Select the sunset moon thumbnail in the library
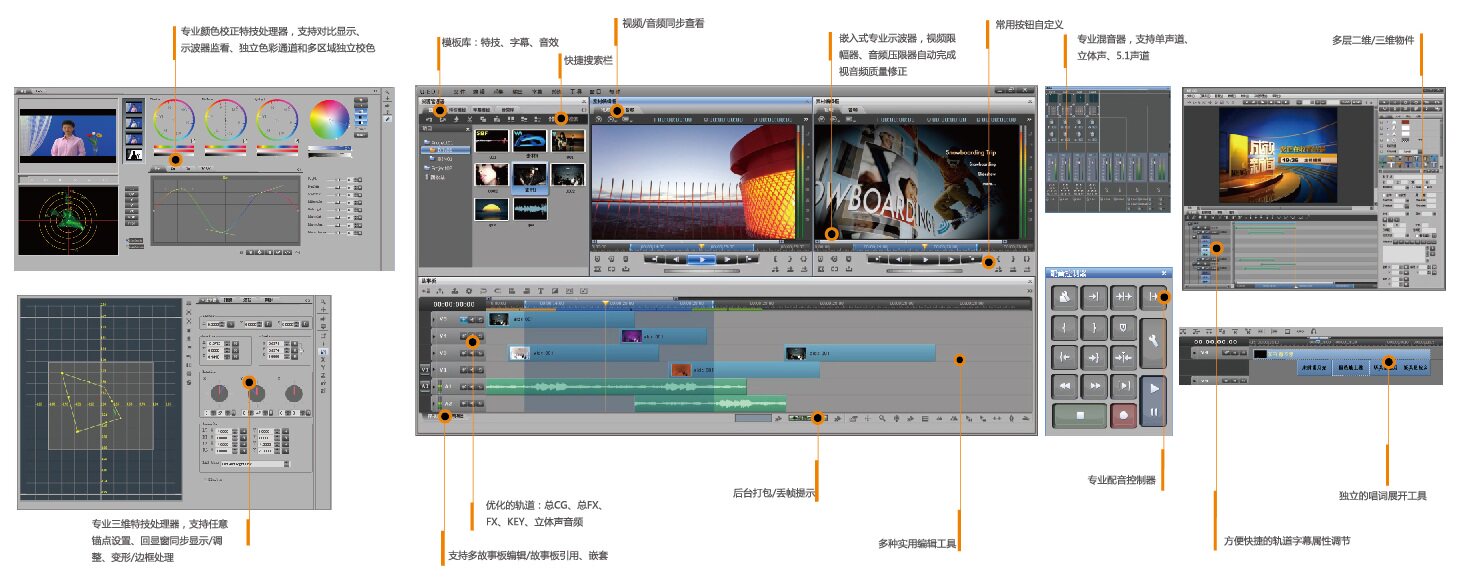The width and height of the screenshot is (1464, 585). click(492, 208)
